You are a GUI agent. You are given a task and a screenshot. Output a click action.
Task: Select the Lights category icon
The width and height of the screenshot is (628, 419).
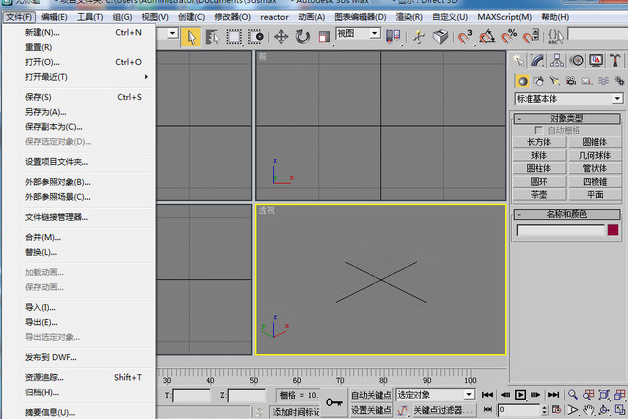click(x=555, y=81)
